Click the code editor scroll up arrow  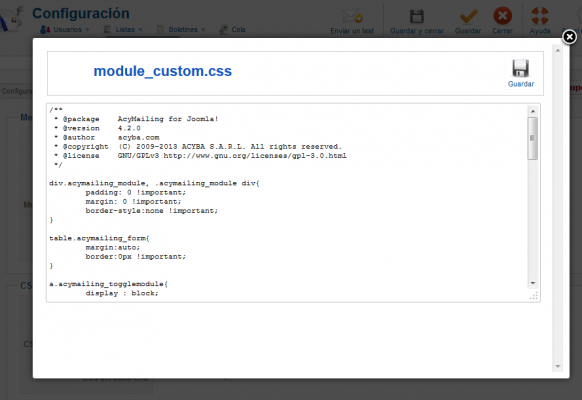(533, 111)
